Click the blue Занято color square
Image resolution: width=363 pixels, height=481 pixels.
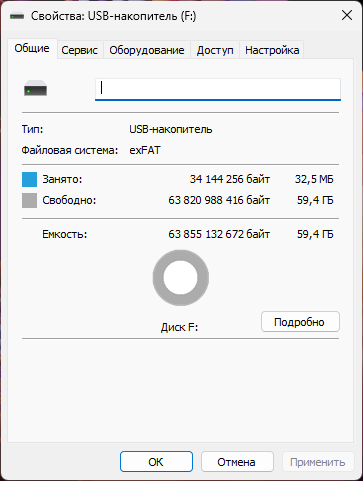29,179
